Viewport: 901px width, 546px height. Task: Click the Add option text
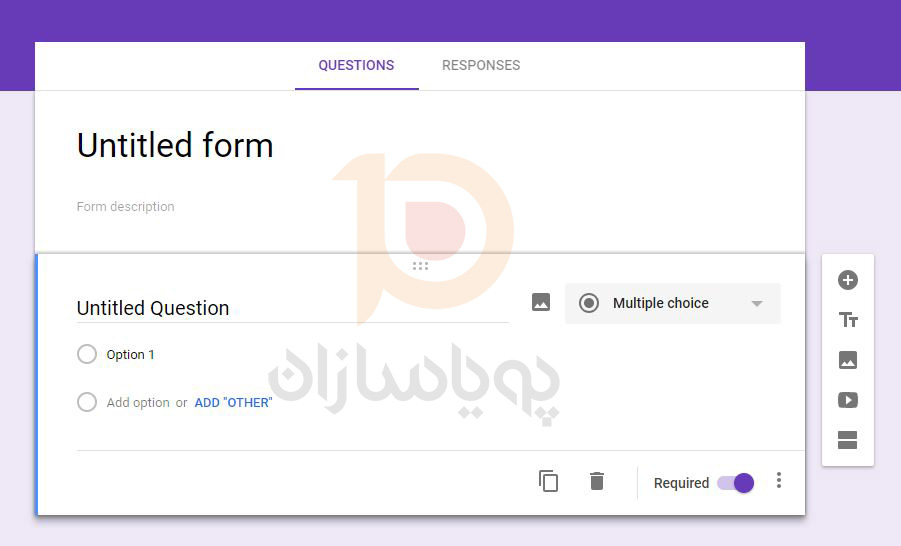click(138, 403)
